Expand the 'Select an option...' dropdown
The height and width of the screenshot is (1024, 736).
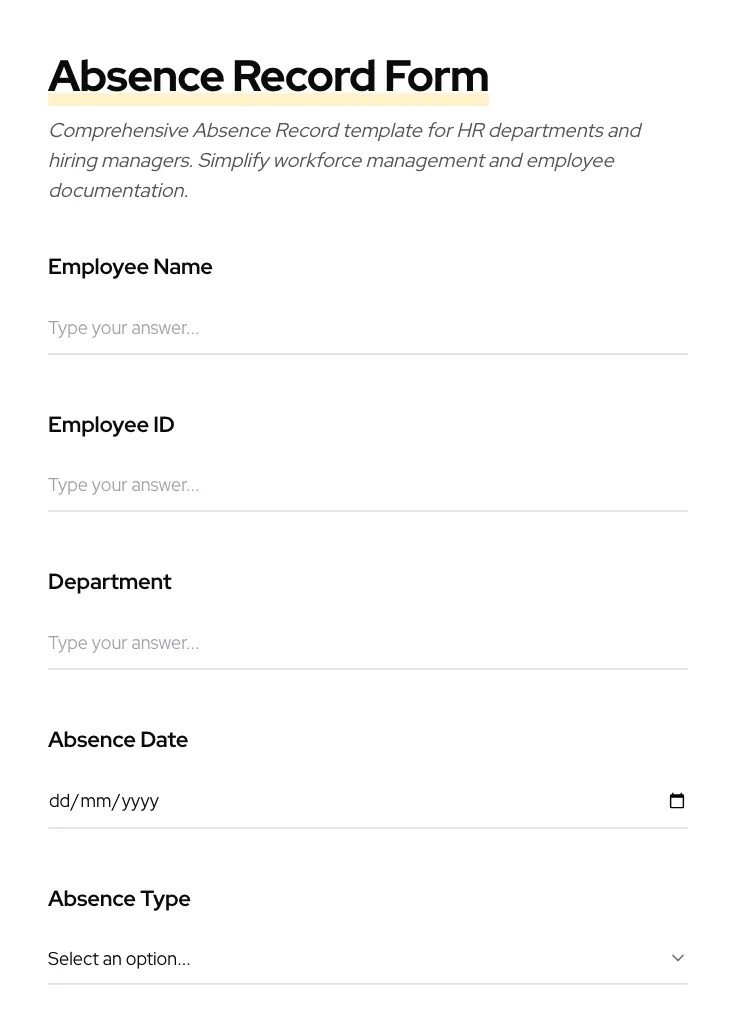(x=367, y=958)
